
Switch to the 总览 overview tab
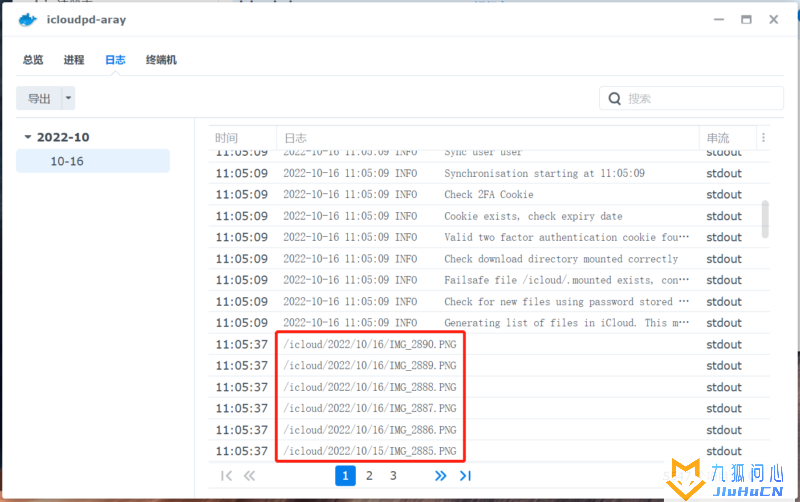(x=33, y=60)
